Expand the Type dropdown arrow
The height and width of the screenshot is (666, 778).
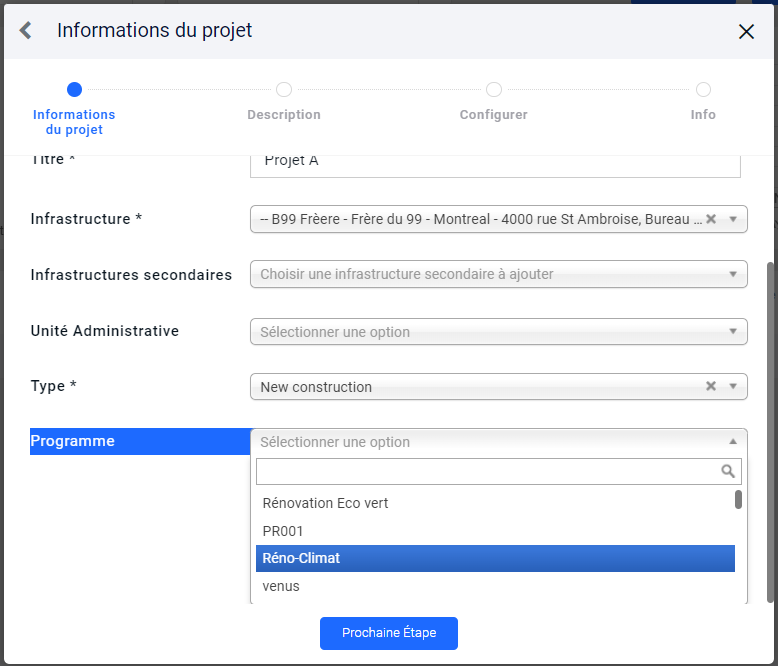coord(733,386)
